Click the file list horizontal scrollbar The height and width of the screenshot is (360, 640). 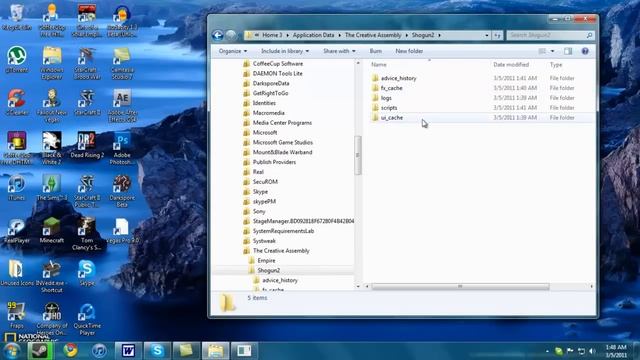[460, 287]
